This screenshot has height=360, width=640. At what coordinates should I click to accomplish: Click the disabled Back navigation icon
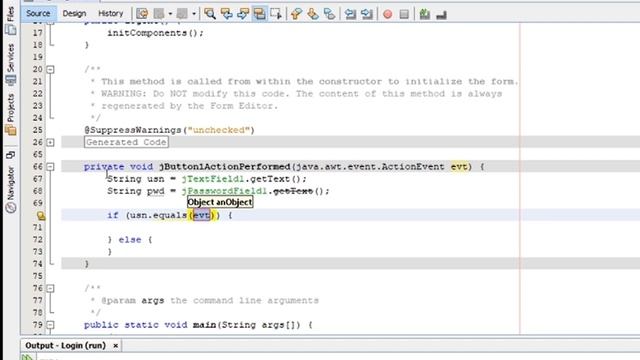click(x=159, y=14)
